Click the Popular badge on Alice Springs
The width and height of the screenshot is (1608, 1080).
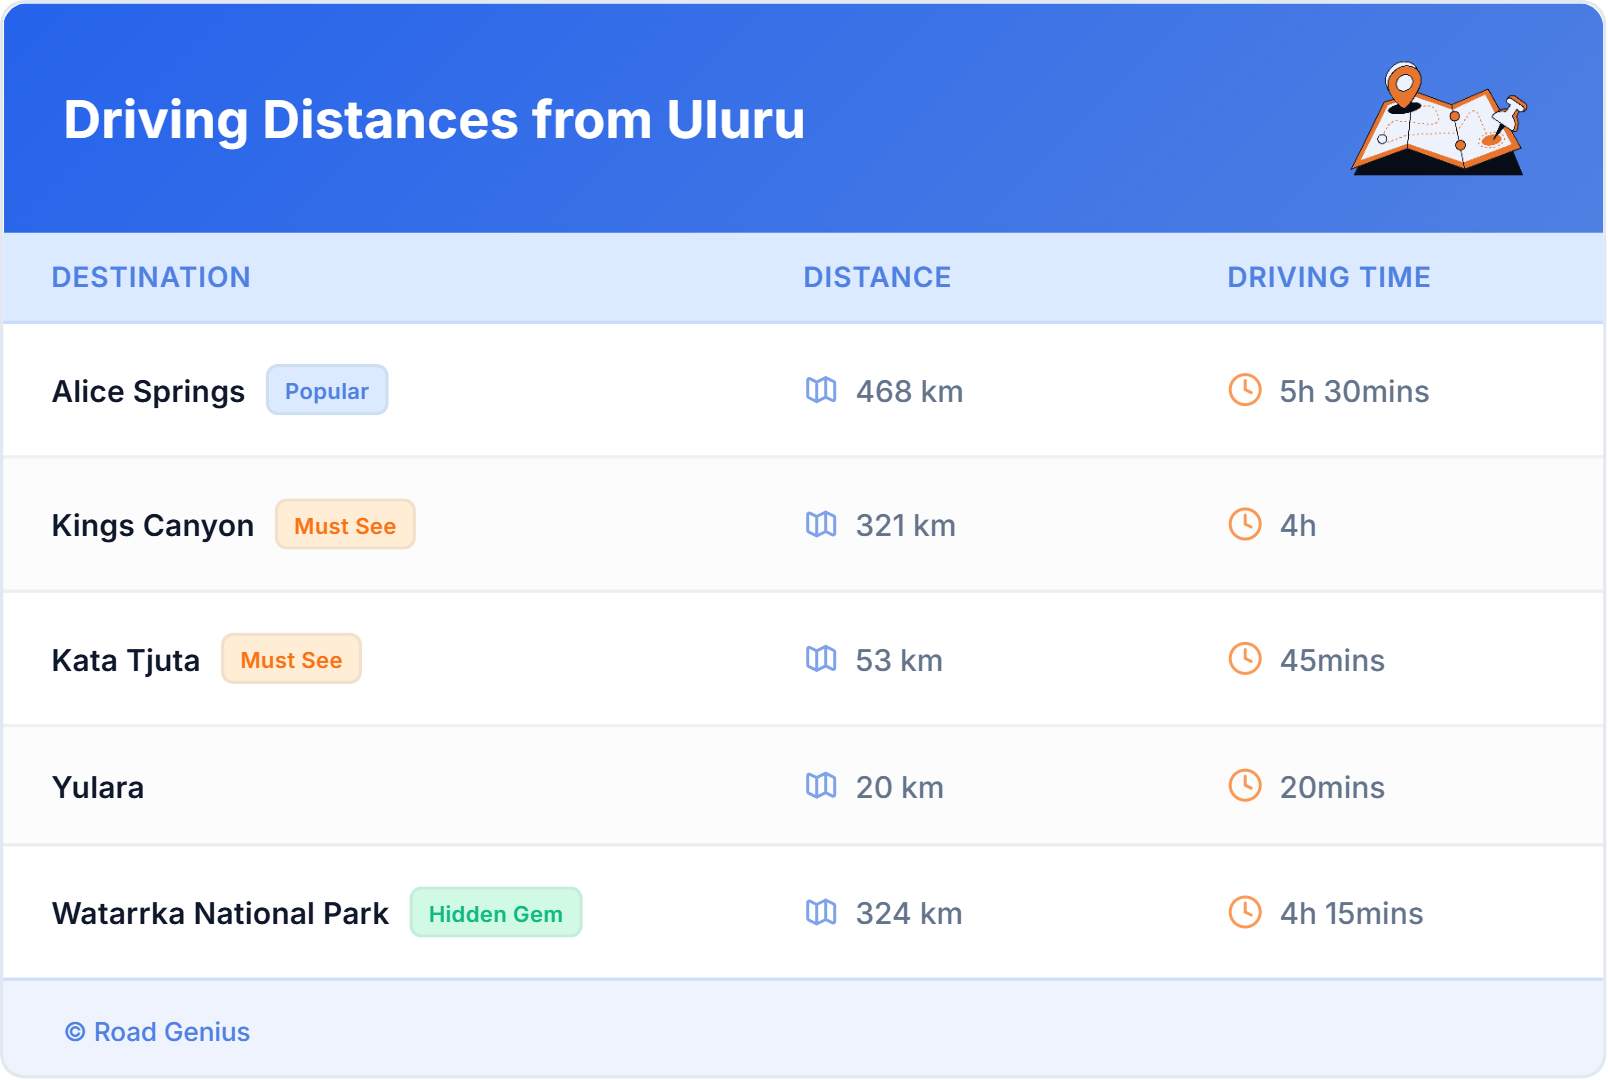(x=327, y=391)
